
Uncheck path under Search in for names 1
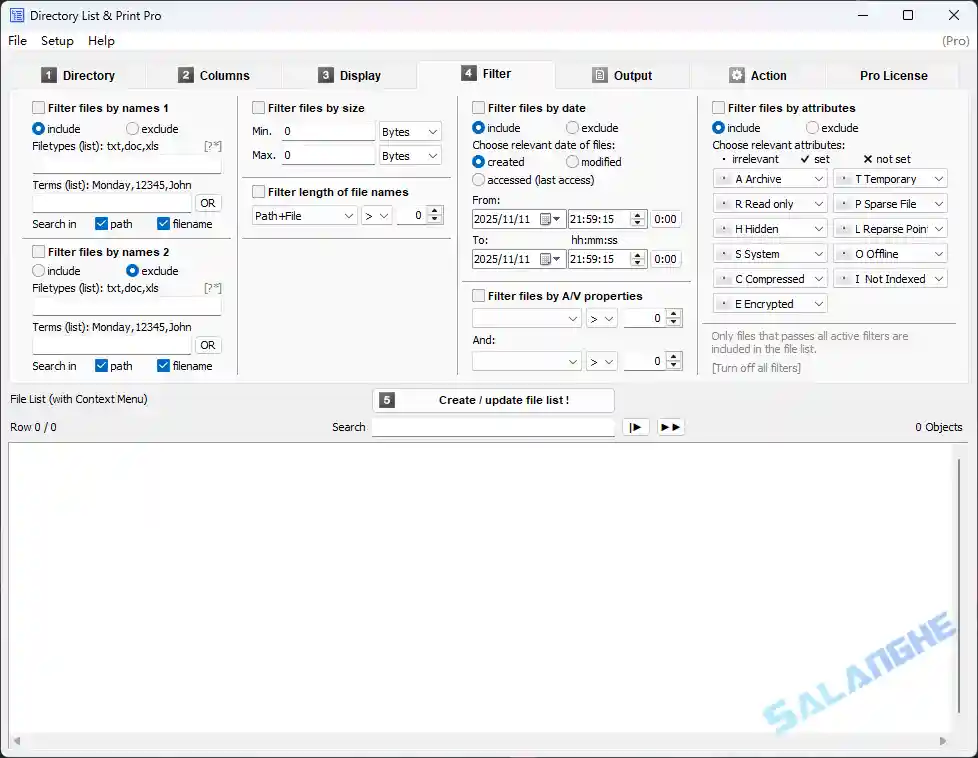coord(96,224)
